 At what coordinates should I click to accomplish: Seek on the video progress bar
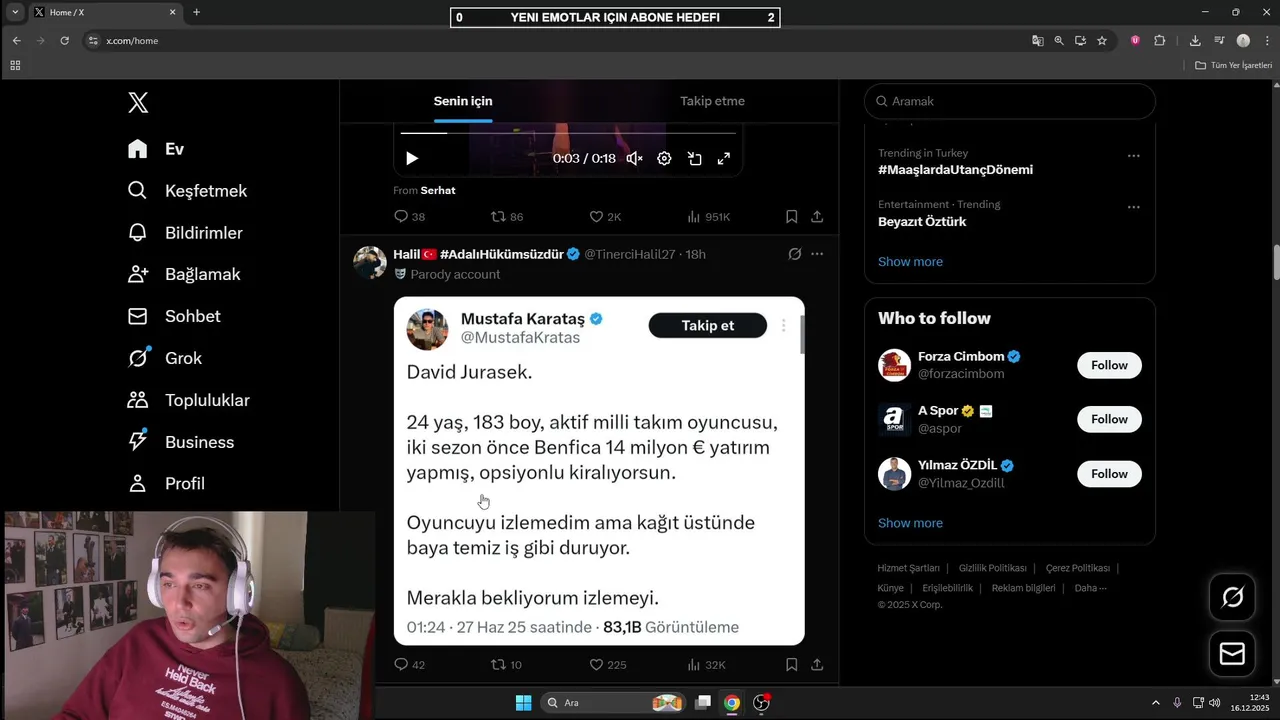568,132
